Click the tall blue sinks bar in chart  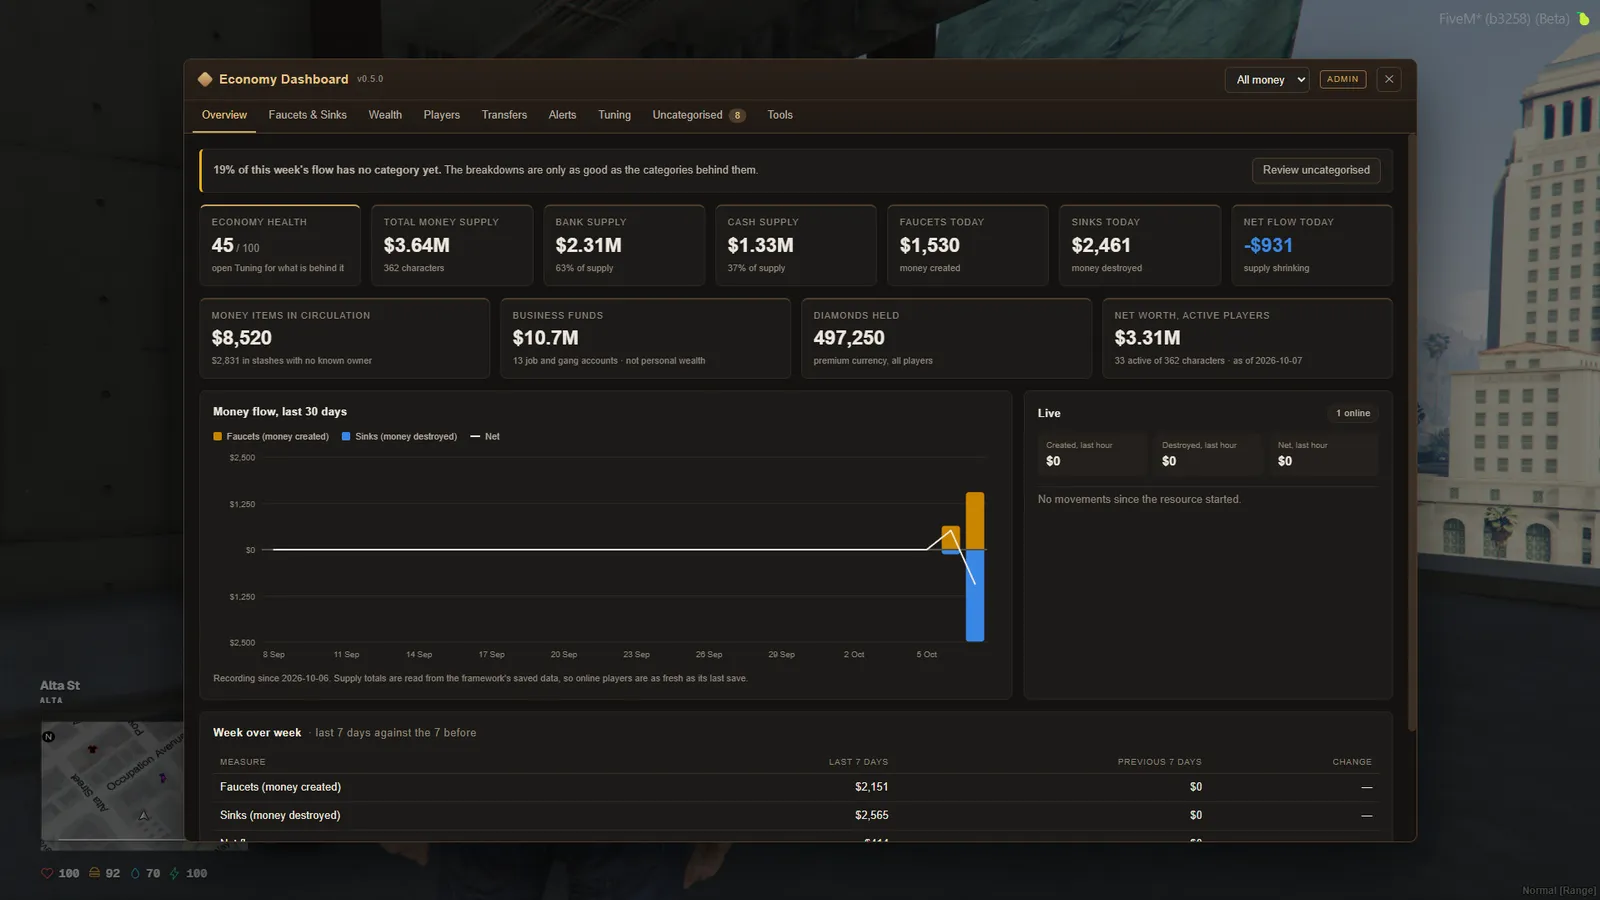(974, 596)
